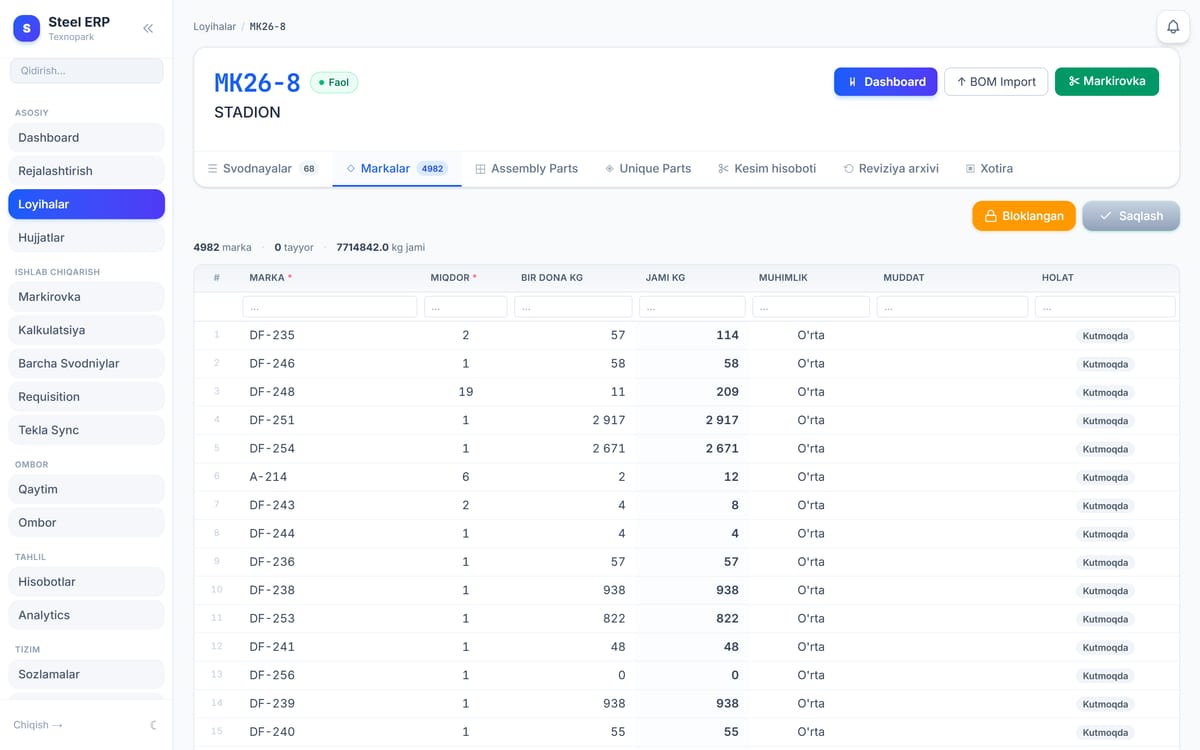The height and width of the screenshot is (750, 1200).
Task: Click the MUHIMLIK filter field
Action: (x=811, y=307)
